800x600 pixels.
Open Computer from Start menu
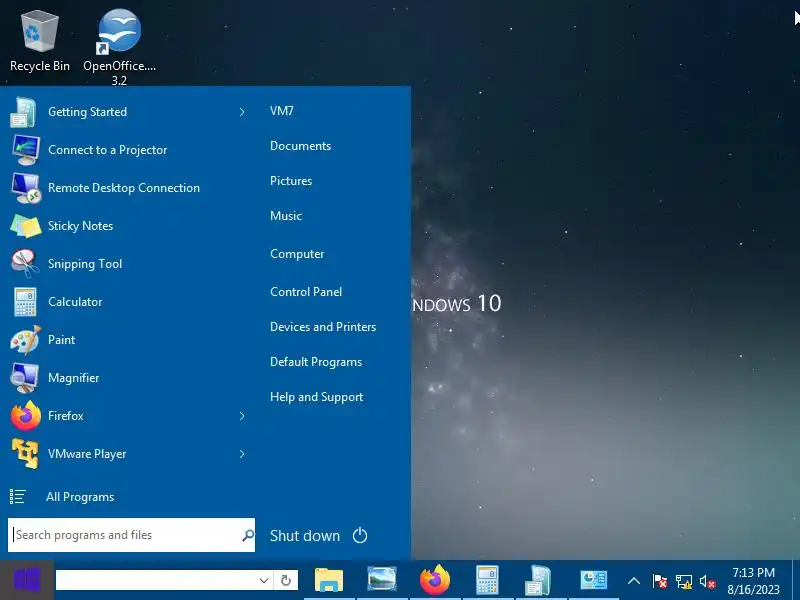click(297, 254)
